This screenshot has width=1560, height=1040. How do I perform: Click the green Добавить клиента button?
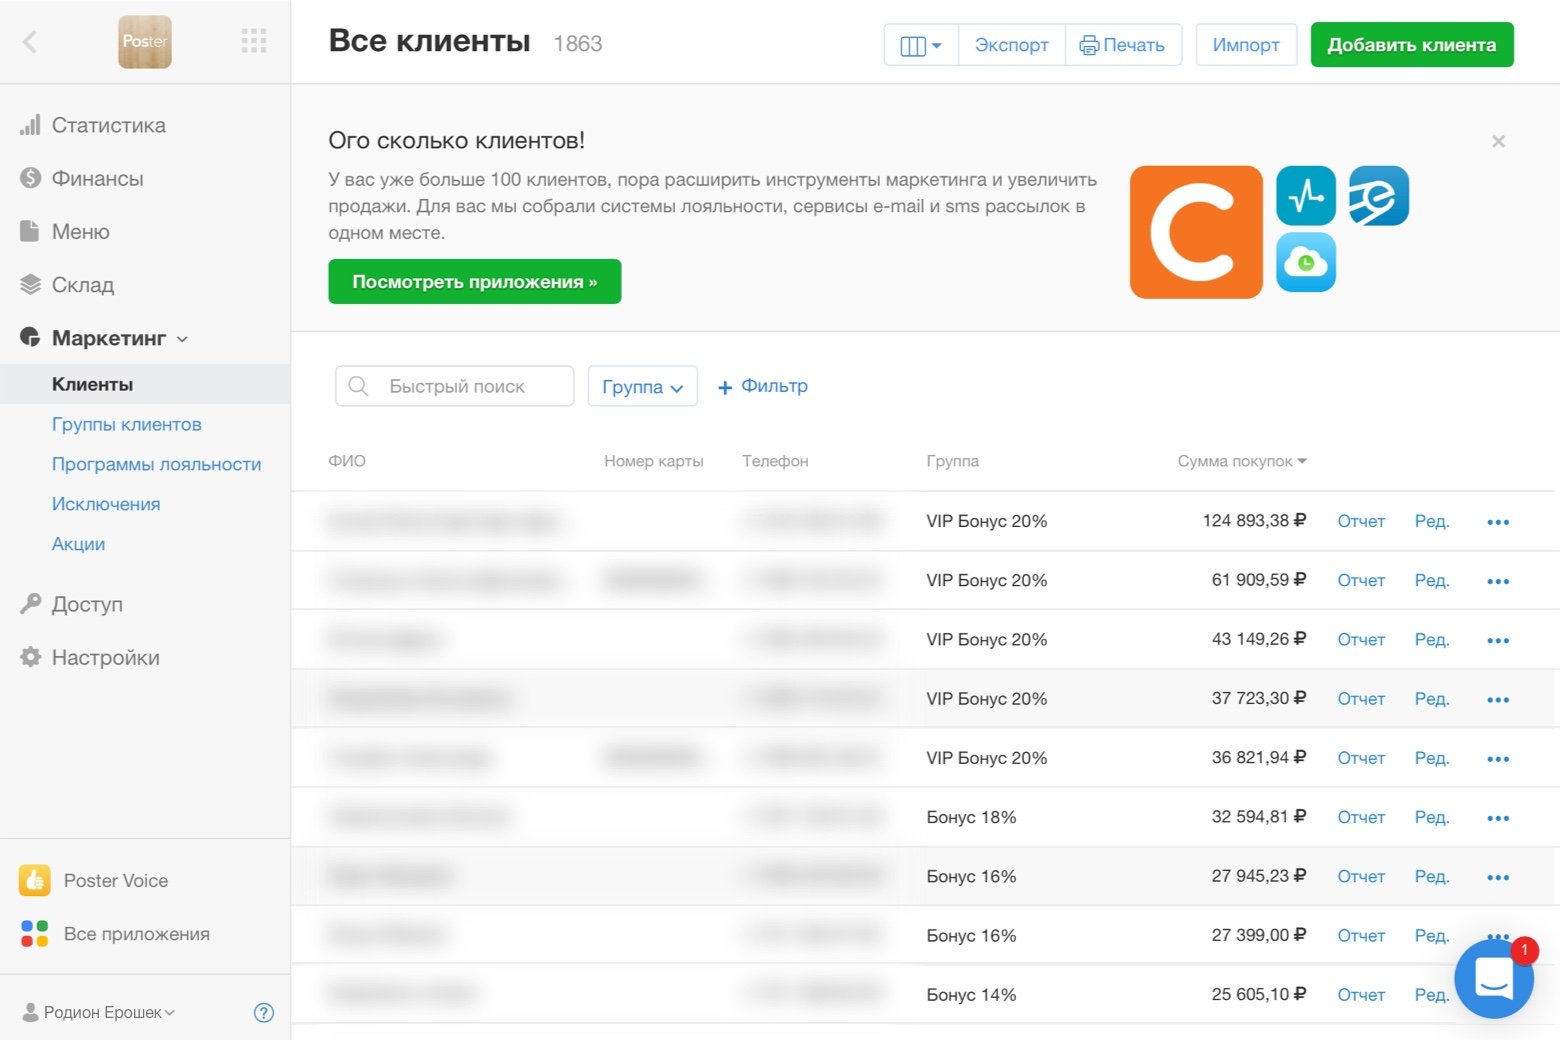coord(1411,45)
